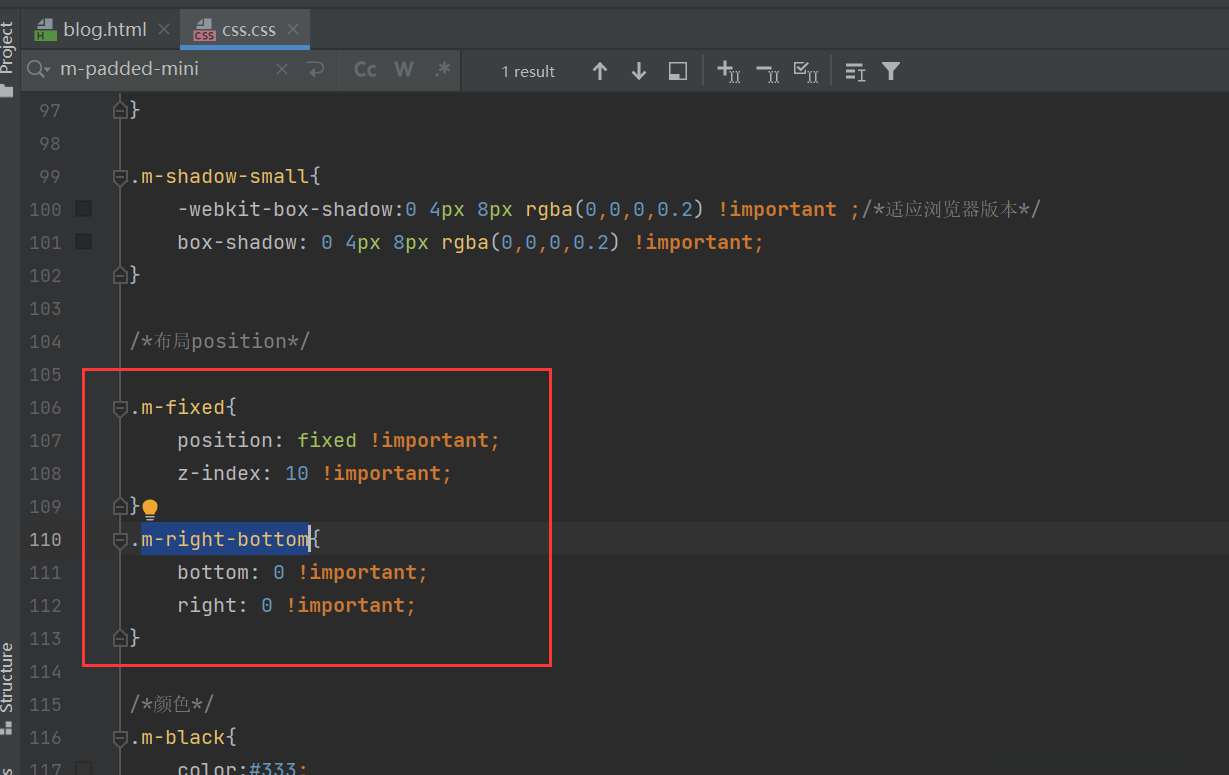Unselect occurrence icon in search bar

point(767,71)
